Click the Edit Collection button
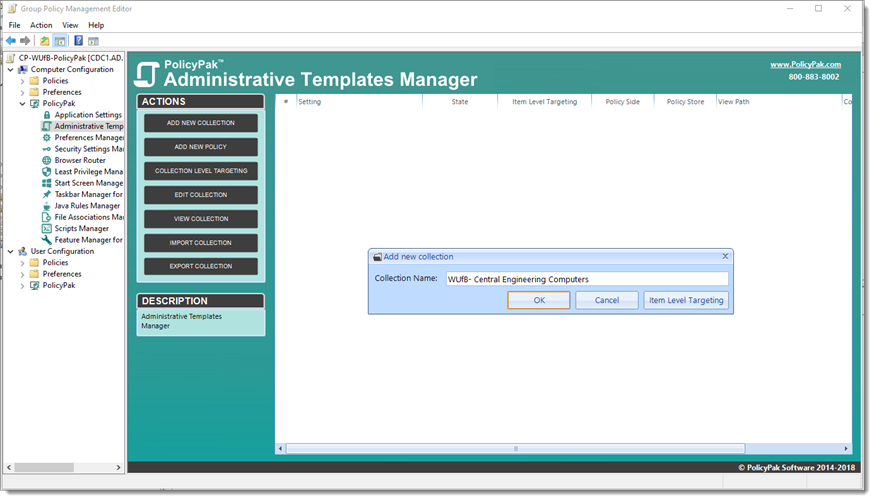 coord(201,195)
